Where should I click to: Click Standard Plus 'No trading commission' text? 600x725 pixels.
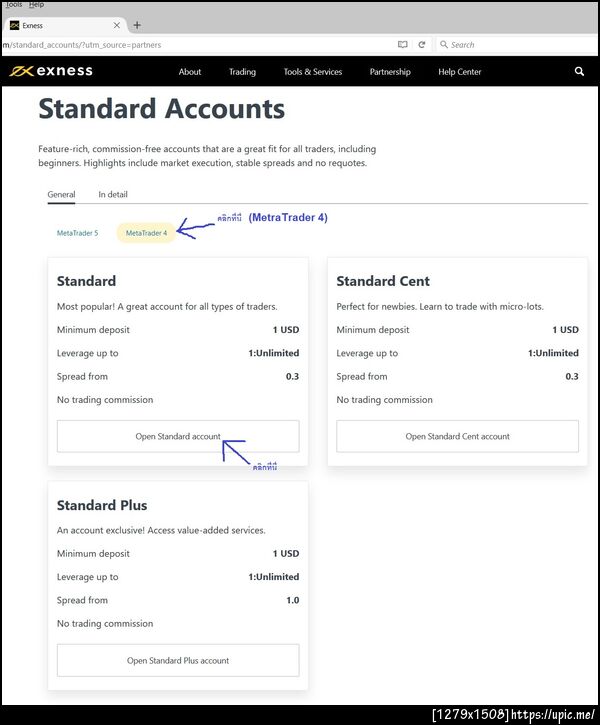tap(105, 624)
